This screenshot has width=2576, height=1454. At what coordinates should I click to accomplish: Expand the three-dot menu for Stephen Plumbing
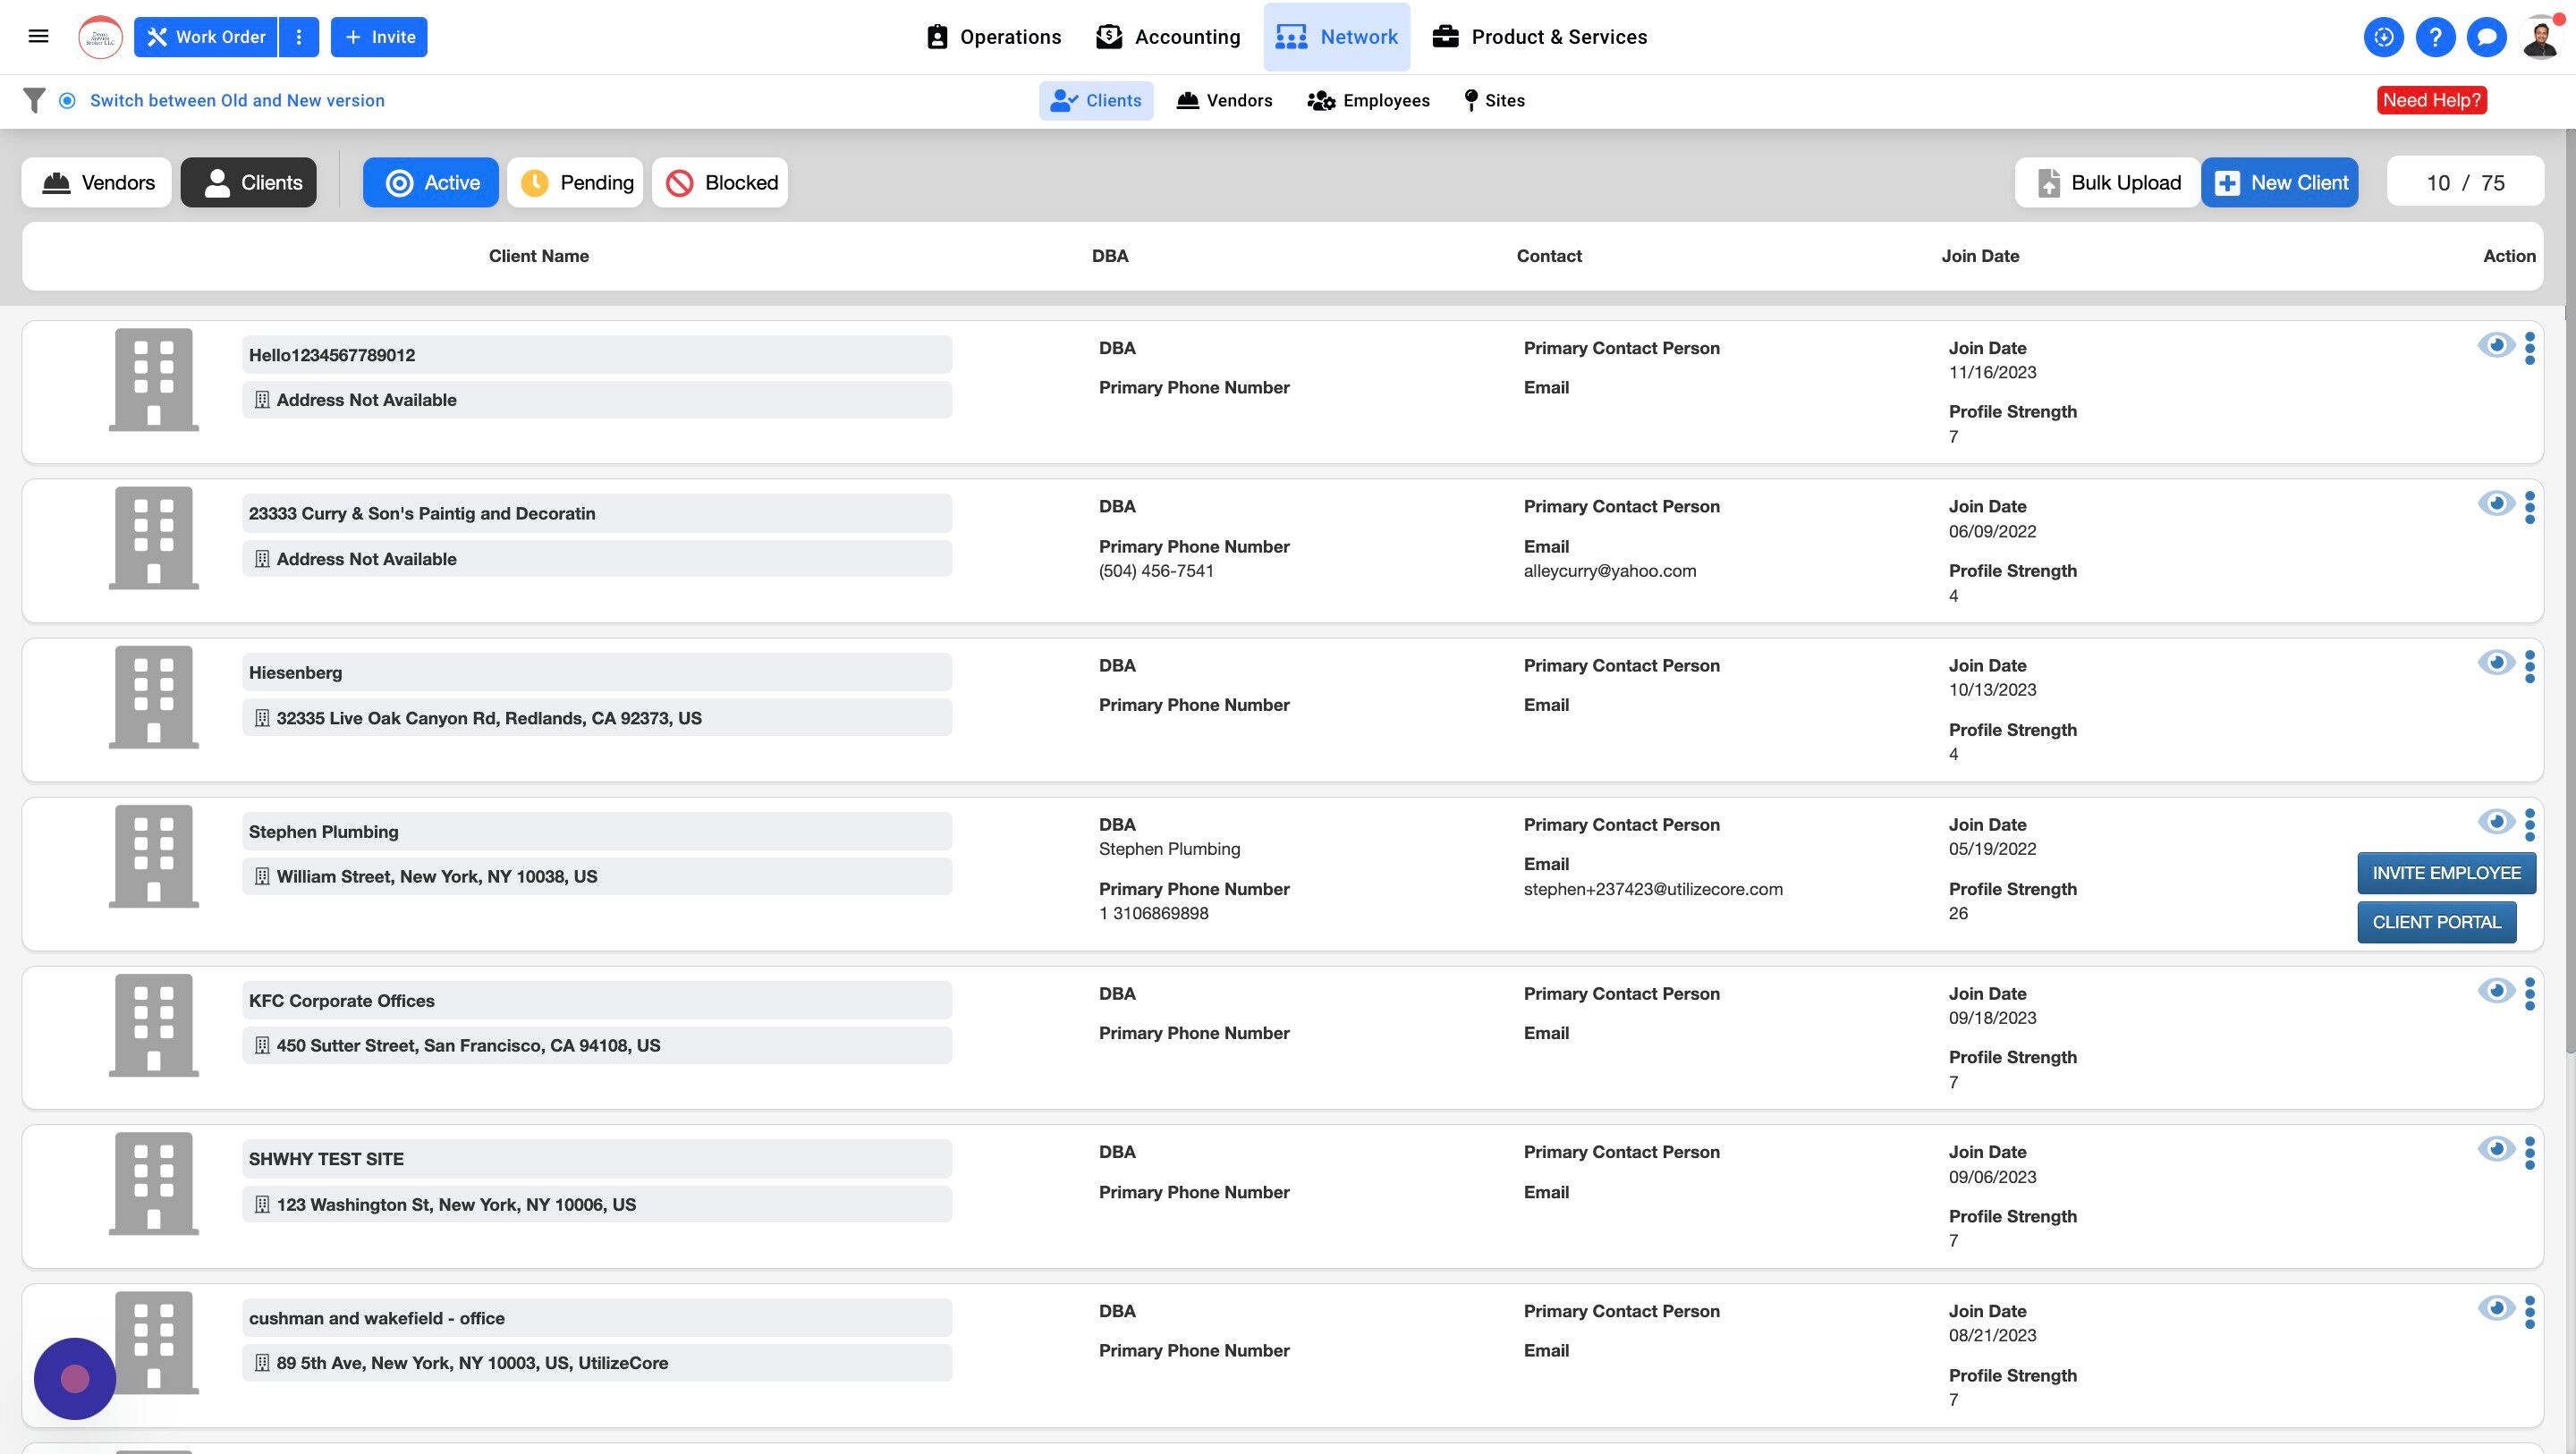click(2530, 824)
